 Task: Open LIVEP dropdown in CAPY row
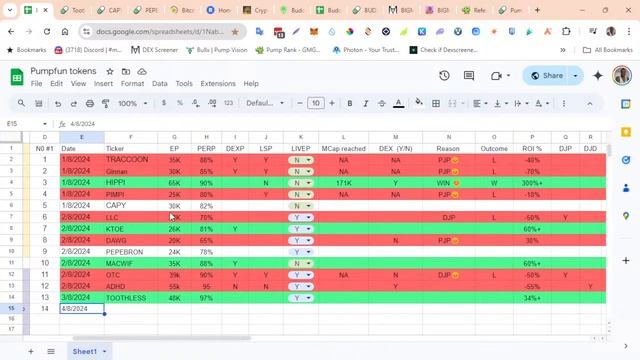click(x=301, y=206)
